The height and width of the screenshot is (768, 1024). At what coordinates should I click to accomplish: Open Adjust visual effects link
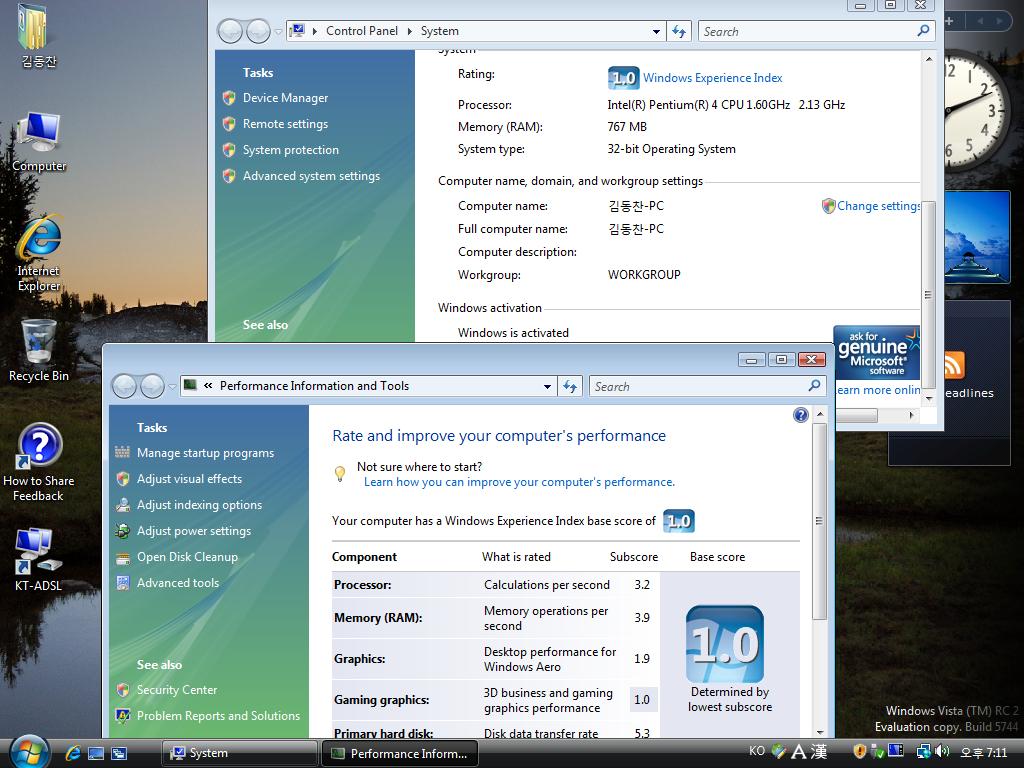[189, 479]
